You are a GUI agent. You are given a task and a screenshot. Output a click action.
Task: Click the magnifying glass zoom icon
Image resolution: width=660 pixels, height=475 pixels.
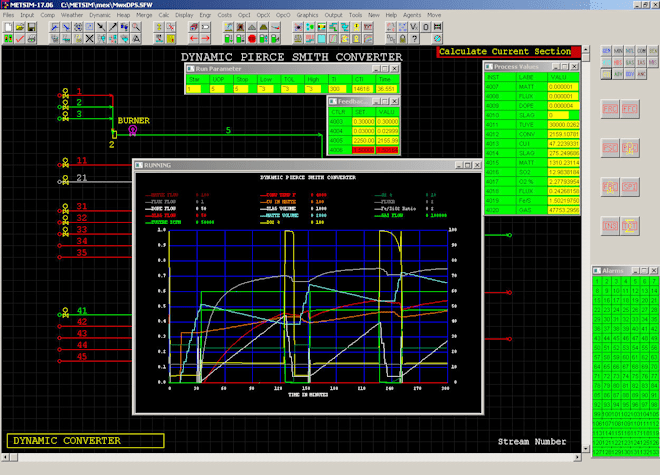[x=136, y=27]
